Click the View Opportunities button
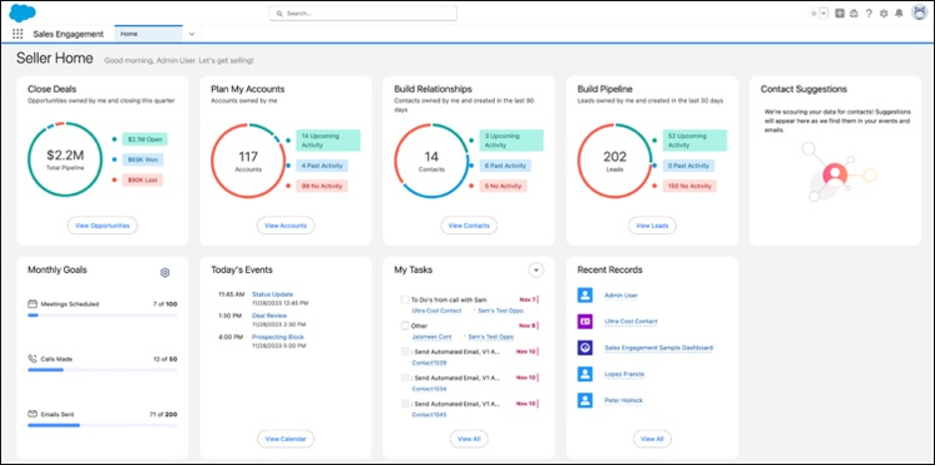The height and width of the screenshot is (466, 936). click(x=102, y=226)
